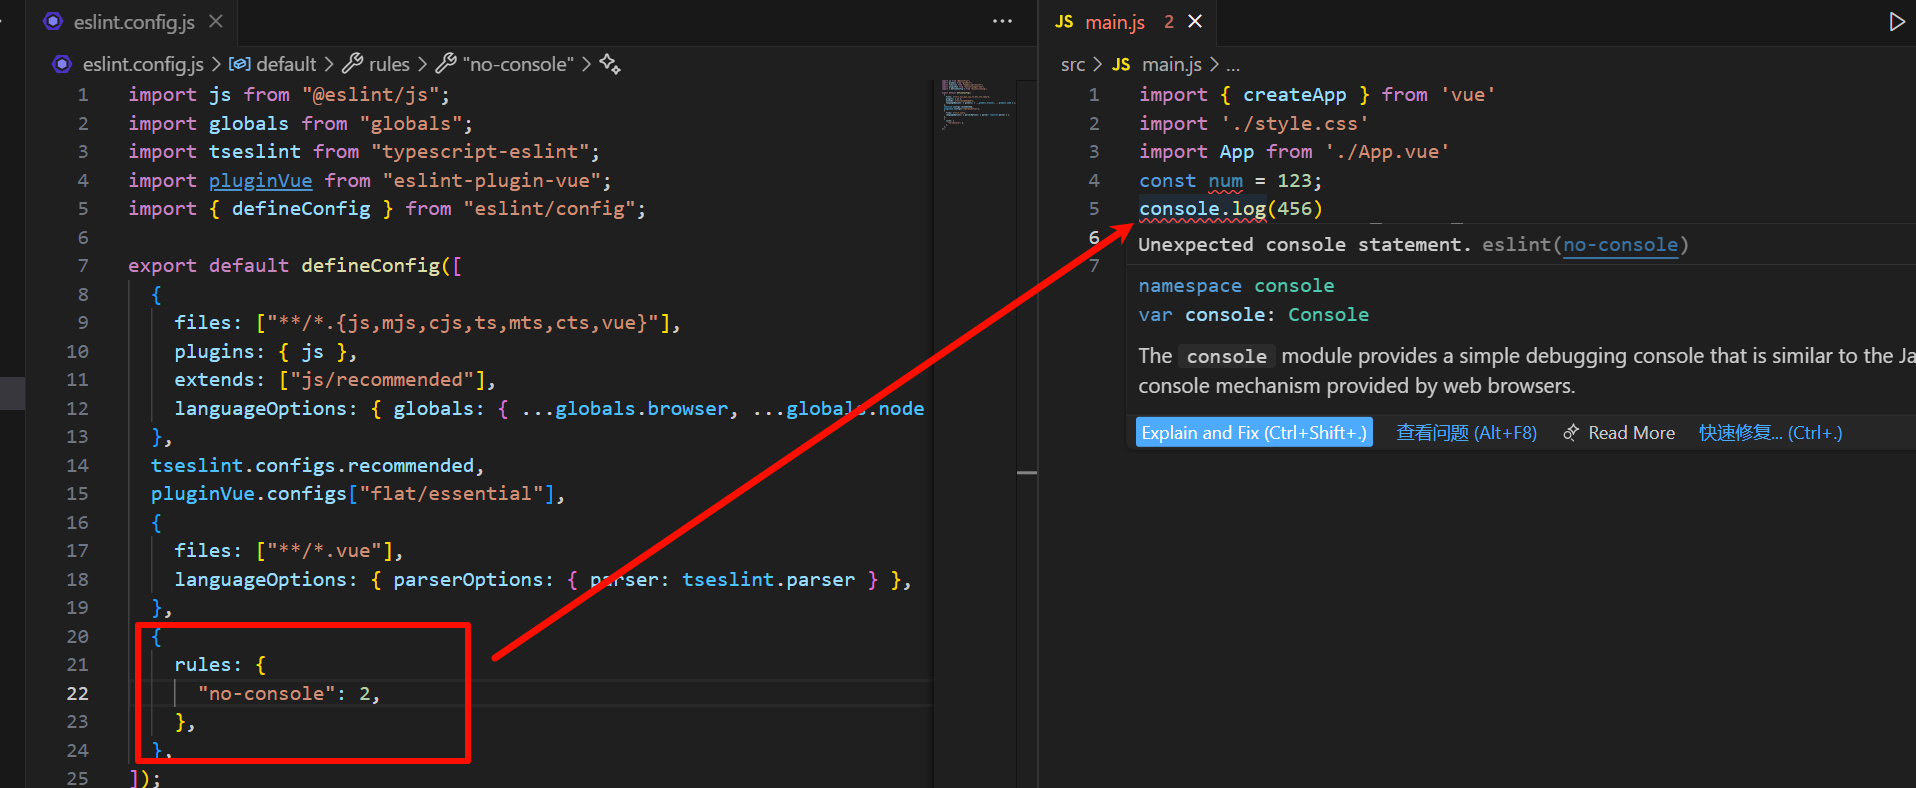This screenshot has height=788, width=1916.
Task: Click the sparkle icon next to Read More
Action: coord(1571,433)
